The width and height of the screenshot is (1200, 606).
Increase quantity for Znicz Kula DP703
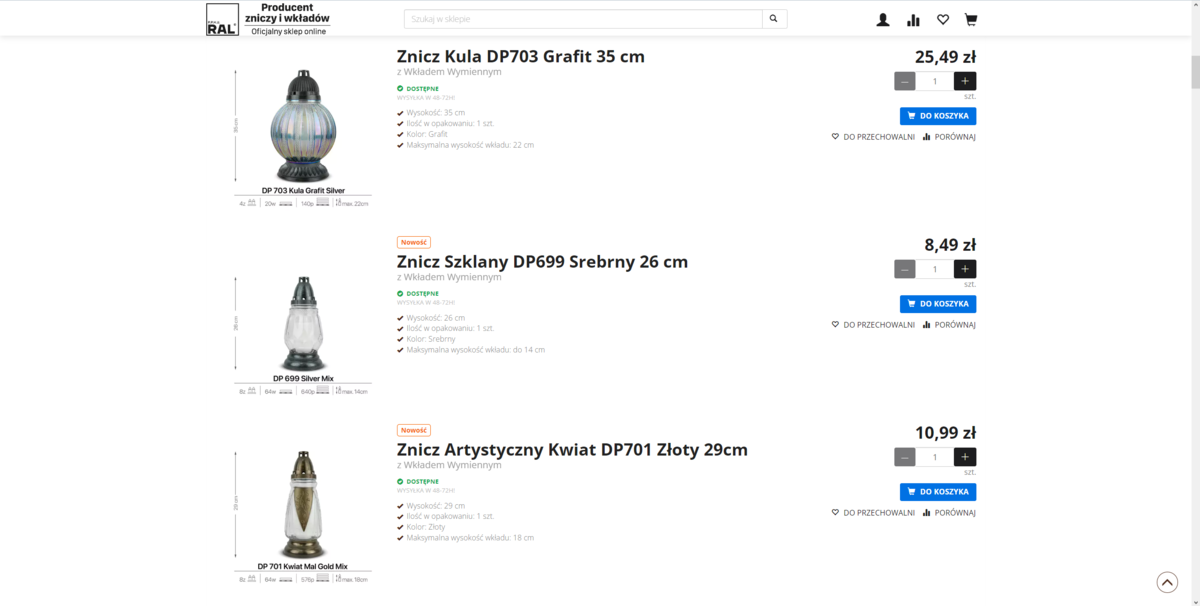coord(965,81)
